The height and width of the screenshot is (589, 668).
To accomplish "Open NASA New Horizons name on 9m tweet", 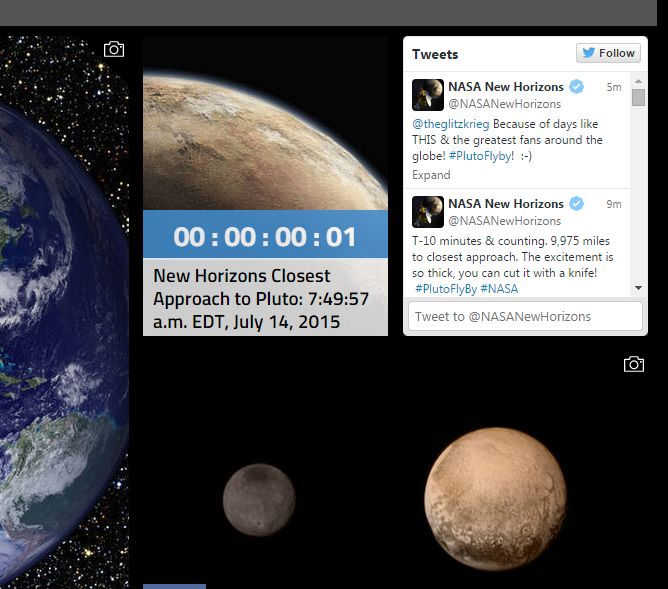I will [506, 204].
